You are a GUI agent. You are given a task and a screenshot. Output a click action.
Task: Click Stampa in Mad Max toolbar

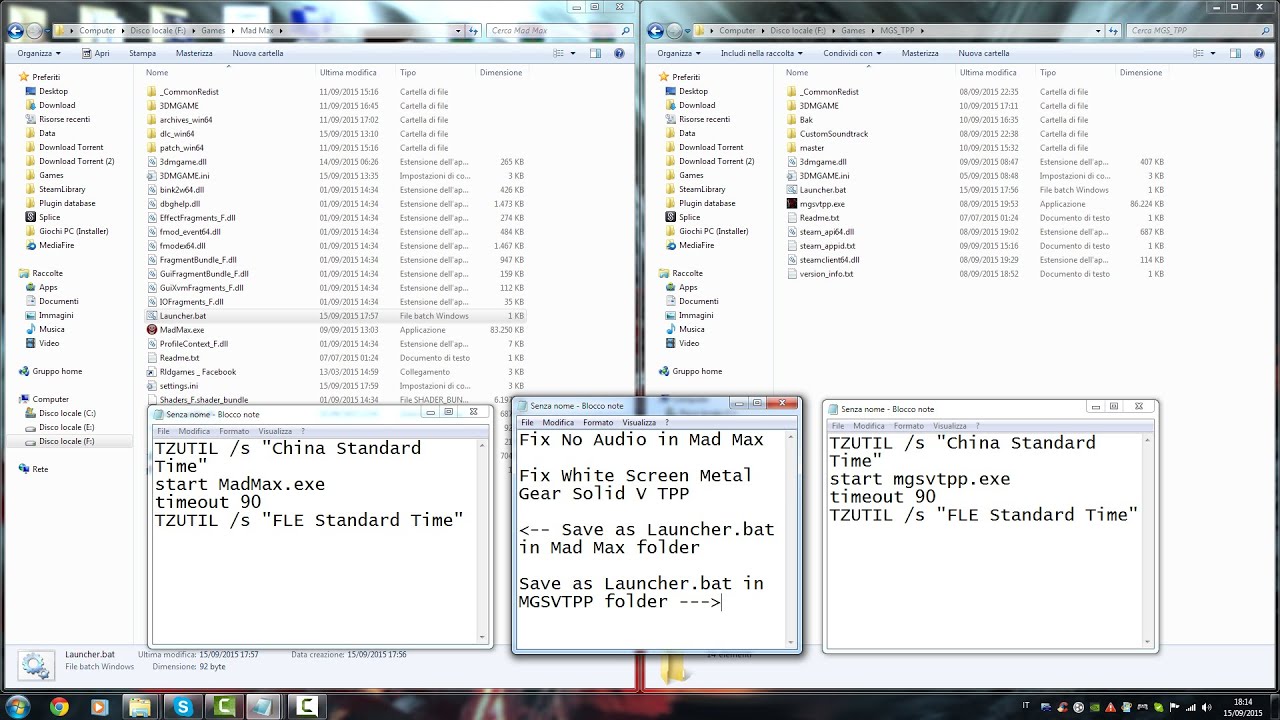[142, 53]
